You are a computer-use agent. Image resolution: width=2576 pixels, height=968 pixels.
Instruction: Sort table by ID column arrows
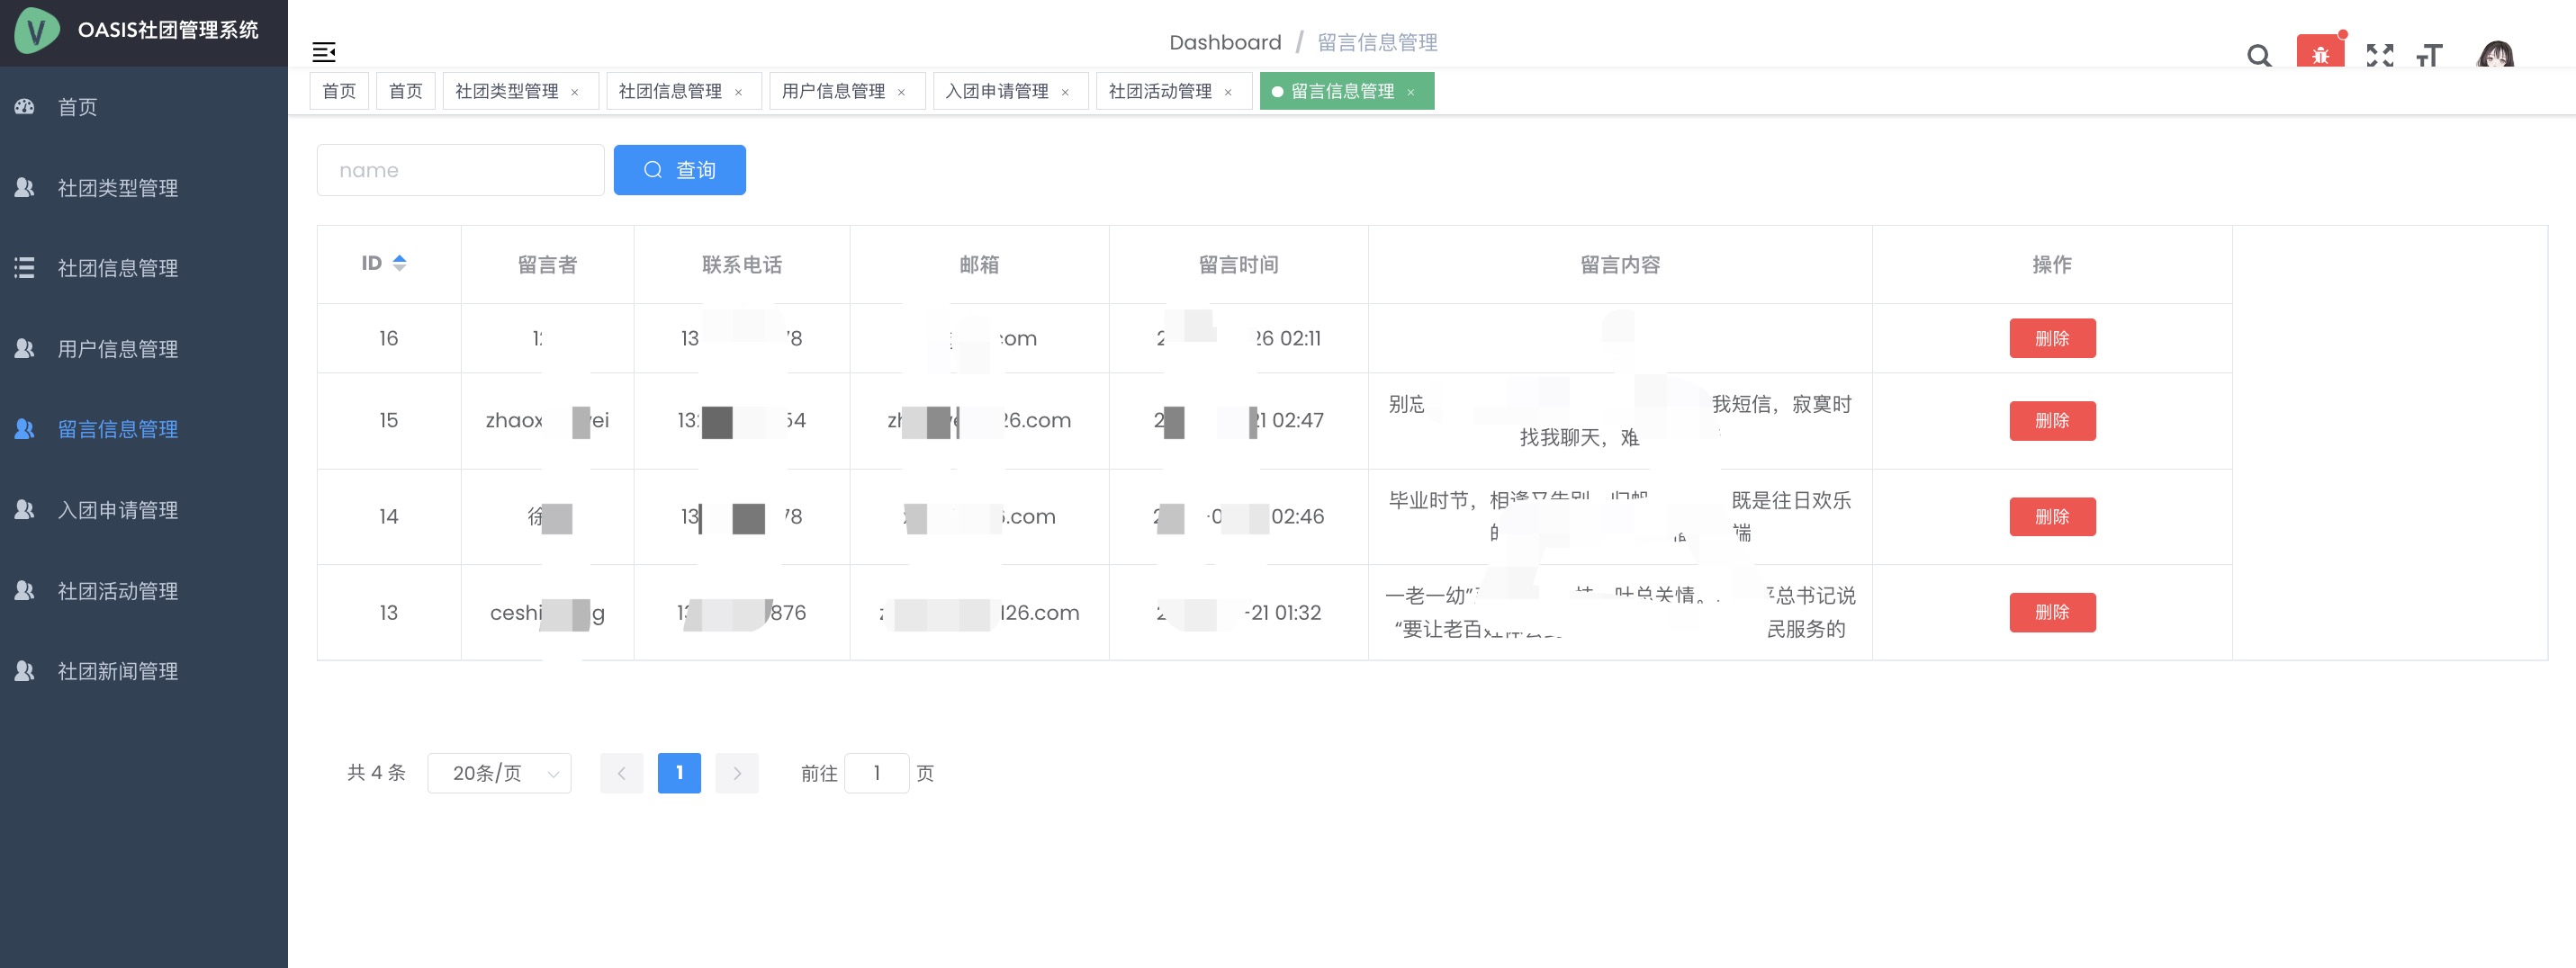tap(399, 263)
